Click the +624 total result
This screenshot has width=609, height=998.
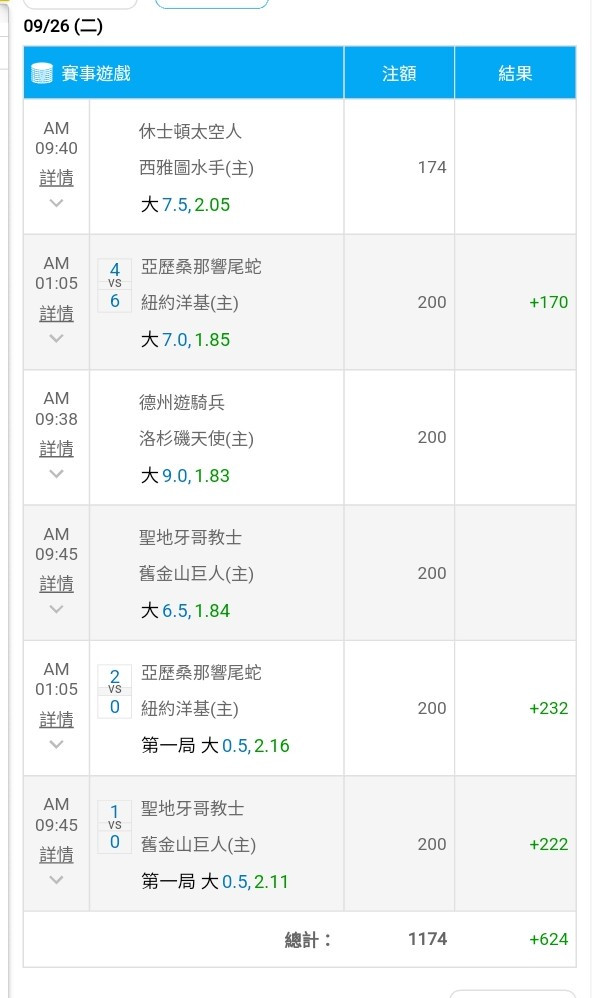click(549, 939)
